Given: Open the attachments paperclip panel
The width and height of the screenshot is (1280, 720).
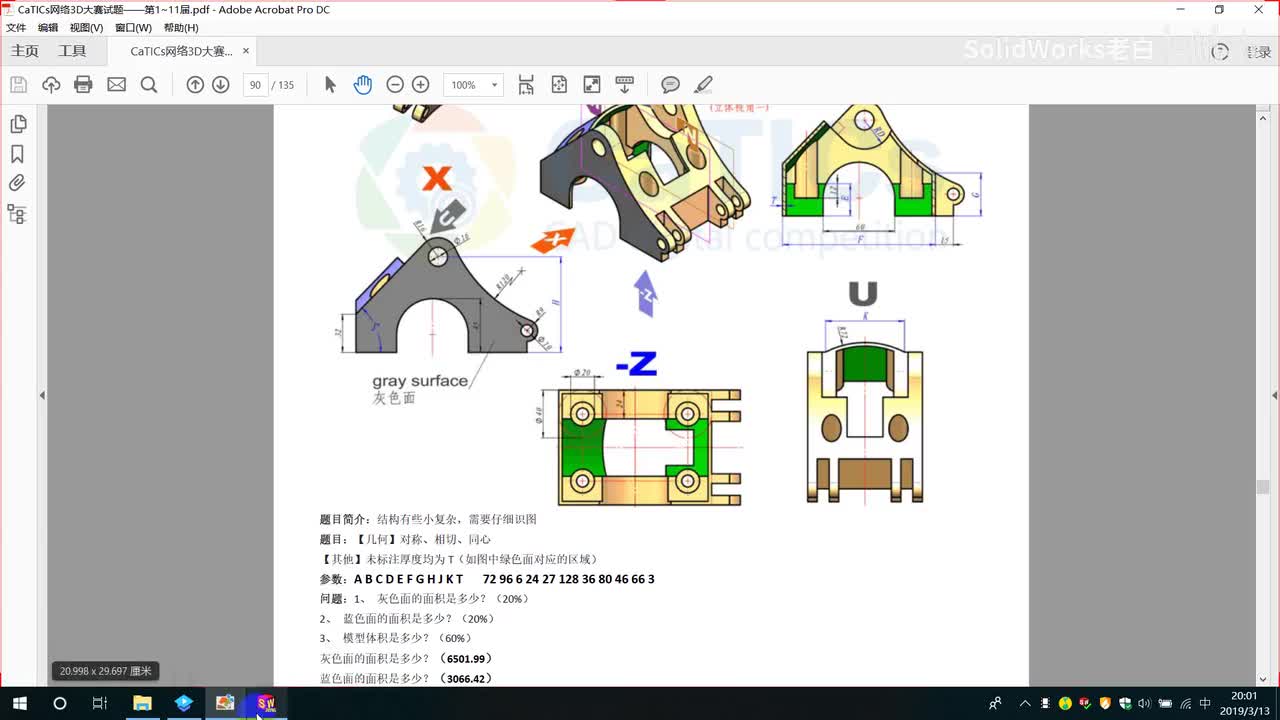Looking at the screenshot, I should [17, 184].
